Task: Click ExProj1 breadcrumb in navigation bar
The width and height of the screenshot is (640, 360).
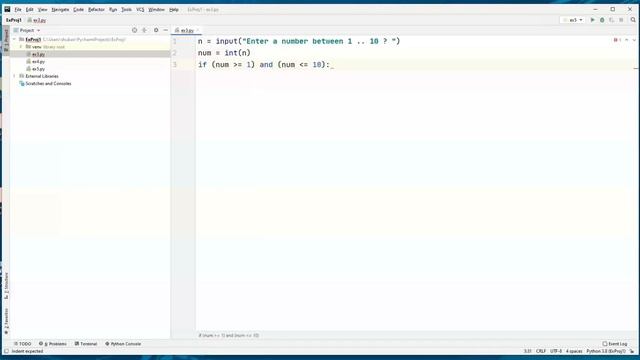Action: 13,20
